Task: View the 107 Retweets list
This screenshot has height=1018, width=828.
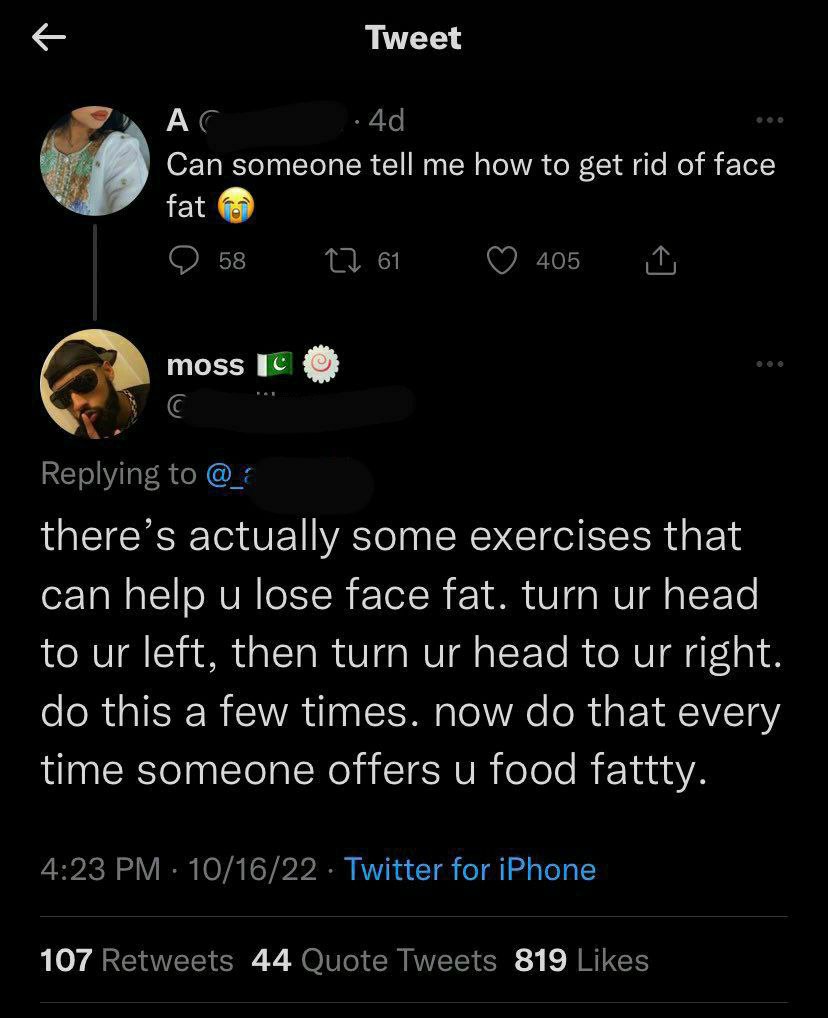Action: (x=136, y=960)
